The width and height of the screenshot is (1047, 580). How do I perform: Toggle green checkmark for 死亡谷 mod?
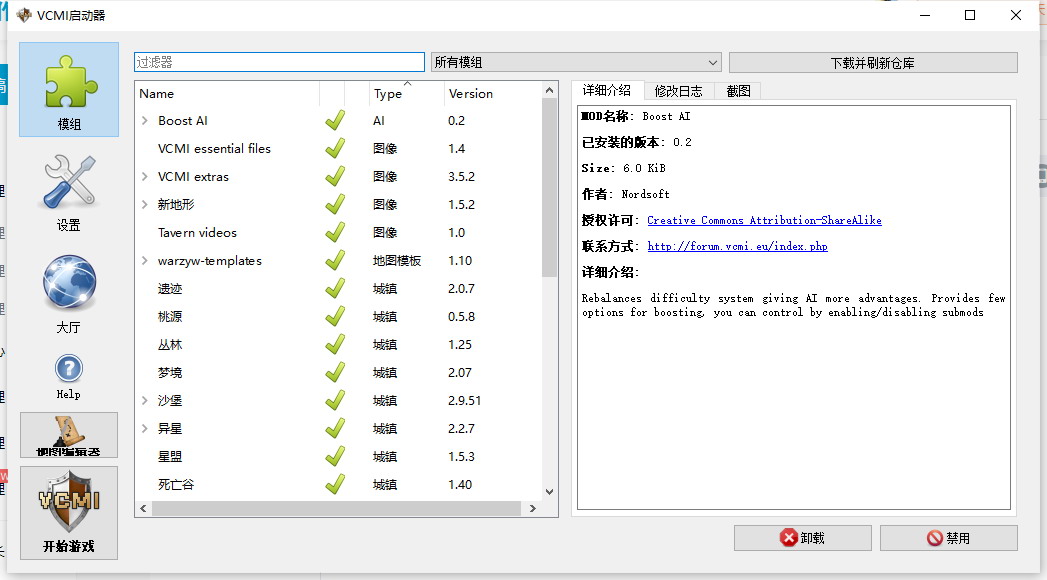[335, 485]
